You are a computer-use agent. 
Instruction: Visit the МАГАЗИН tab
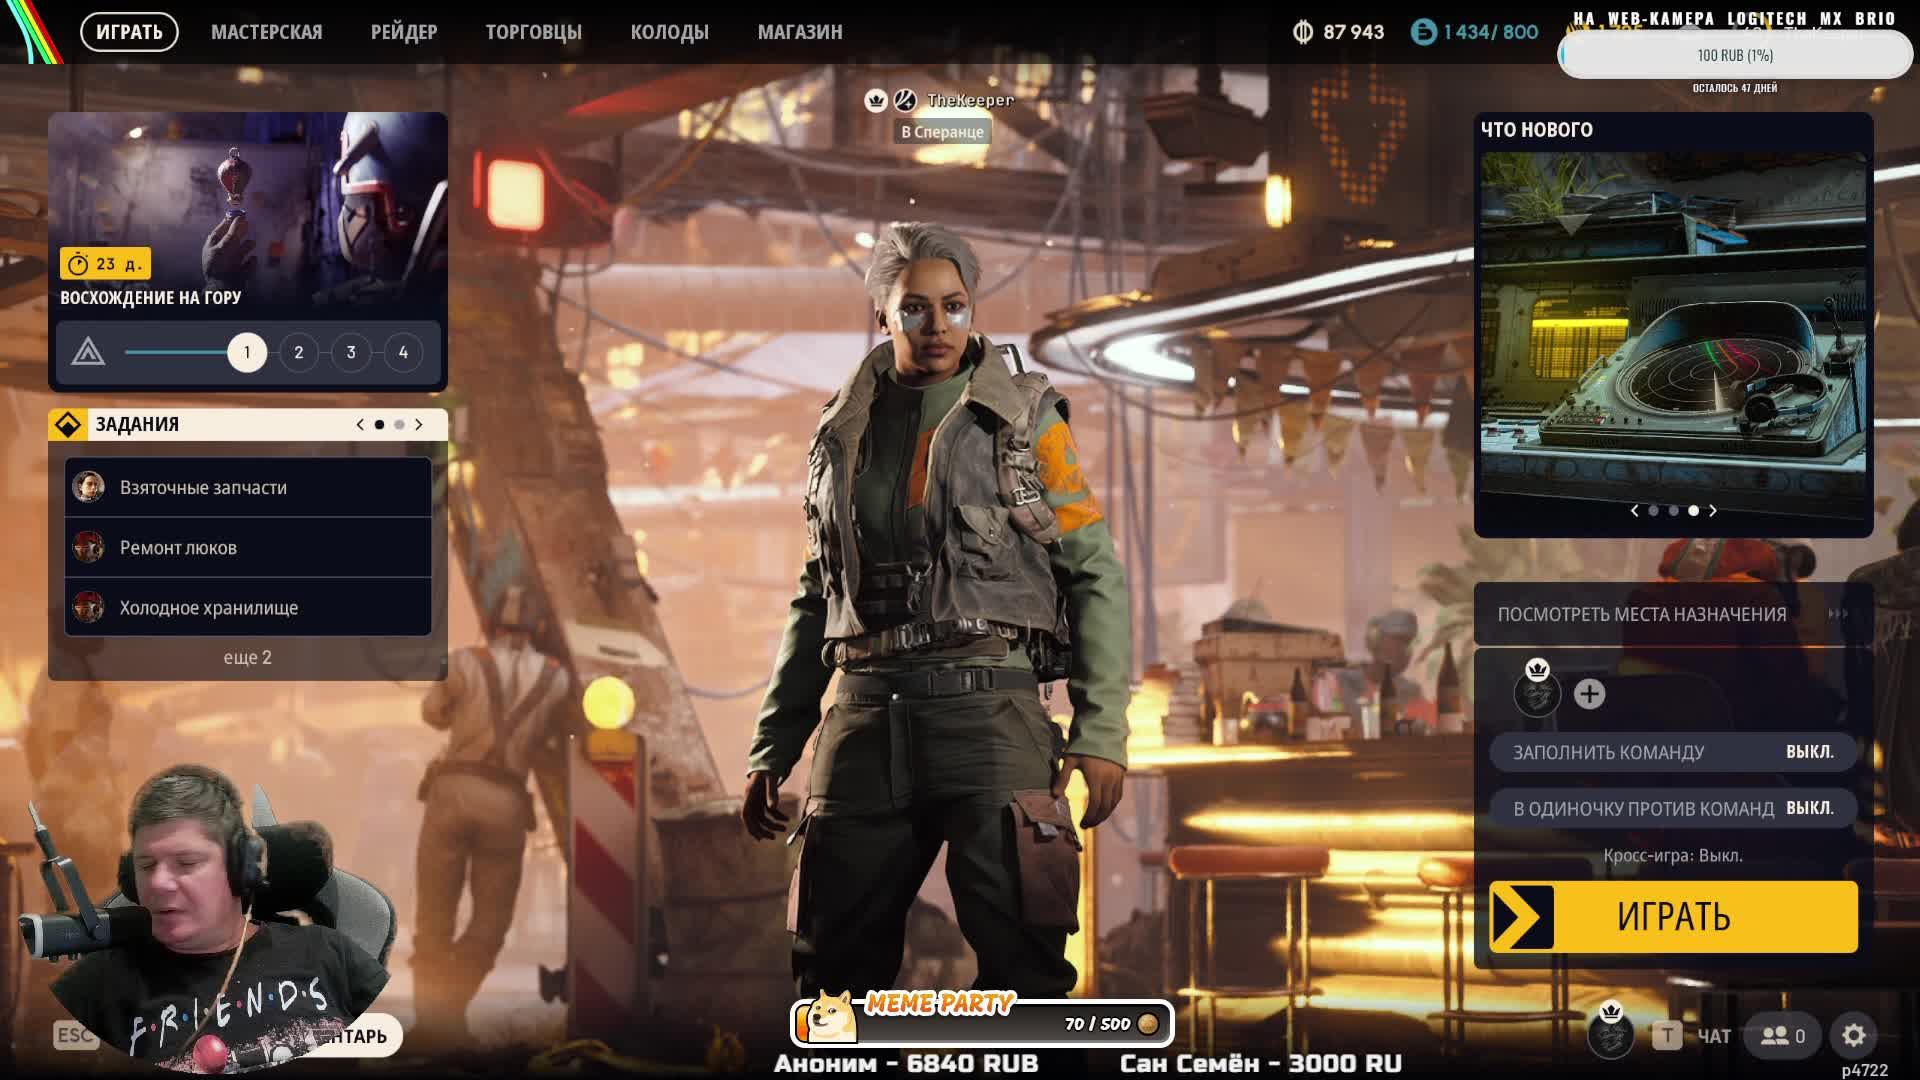[800, 32]
